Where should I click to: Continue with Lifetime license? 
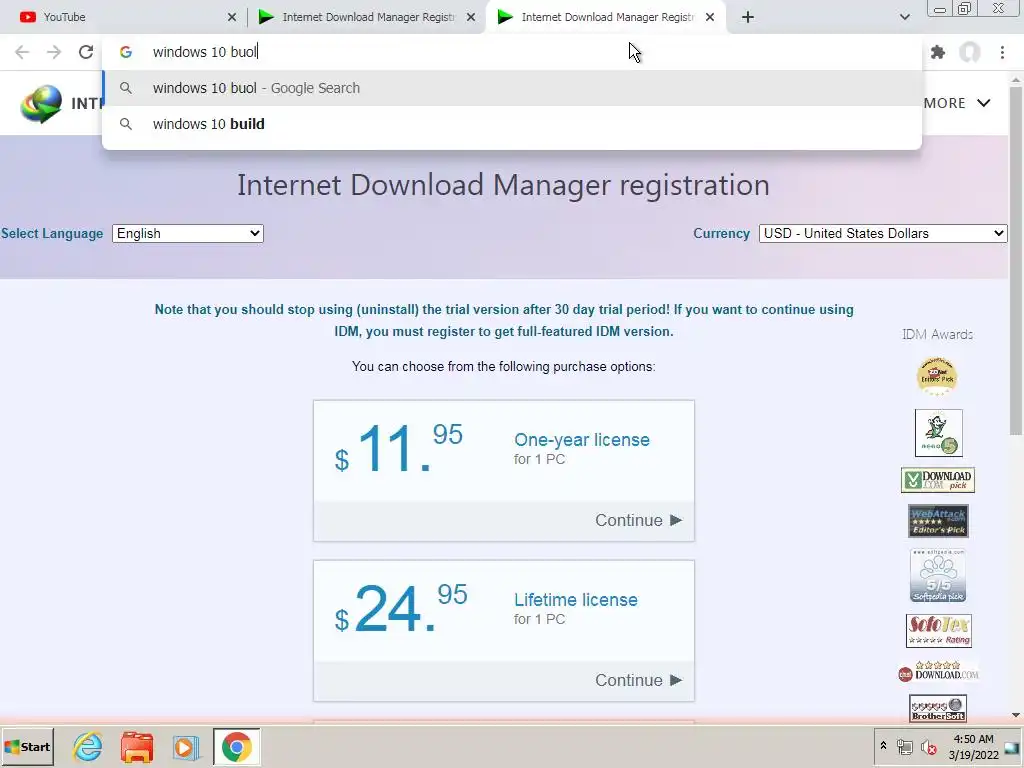click(x=638, y=680)
